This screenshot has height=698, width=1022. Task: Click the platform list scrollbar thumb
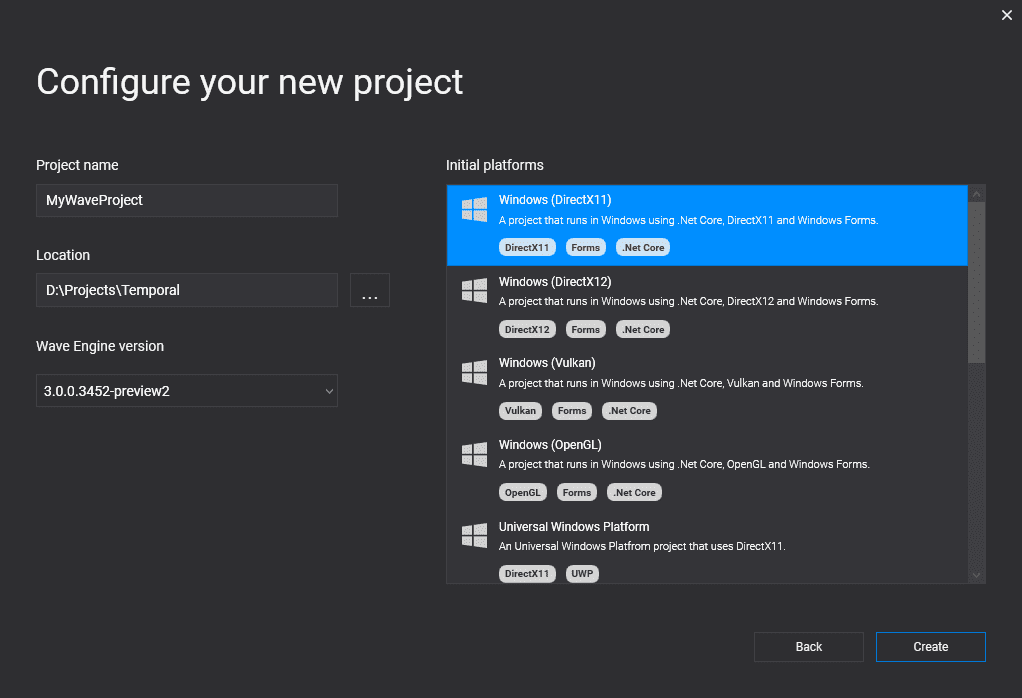point(976,282)
